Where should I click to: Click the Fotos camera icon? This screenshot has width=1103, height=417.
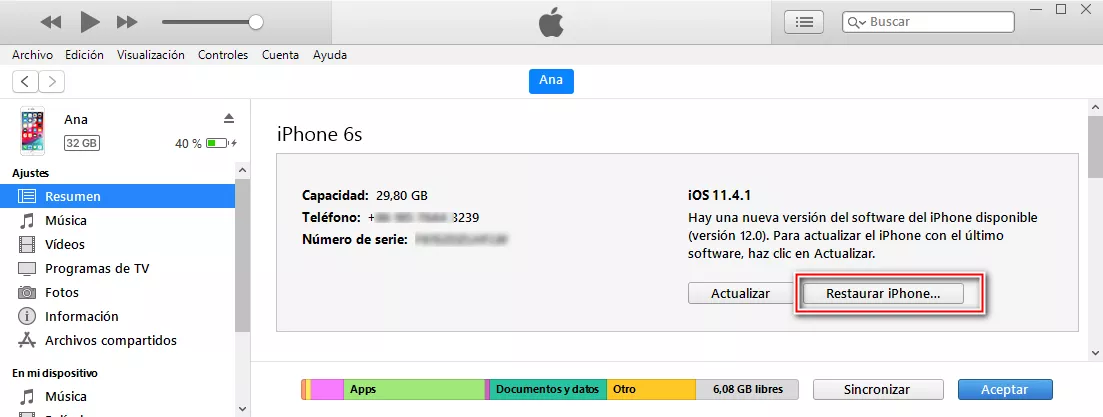coord(27,293)
